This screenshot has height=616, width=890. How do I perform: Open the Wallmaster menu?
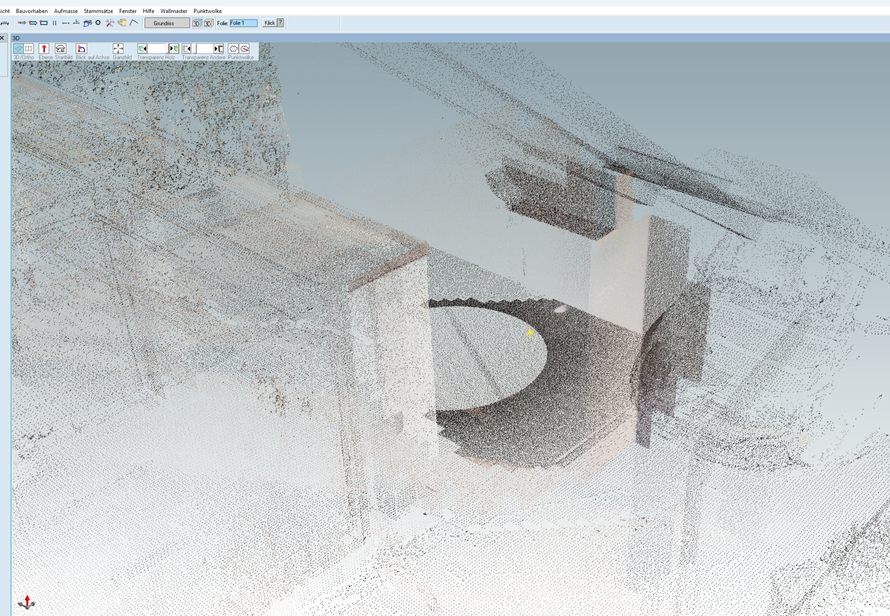[174, 11]
